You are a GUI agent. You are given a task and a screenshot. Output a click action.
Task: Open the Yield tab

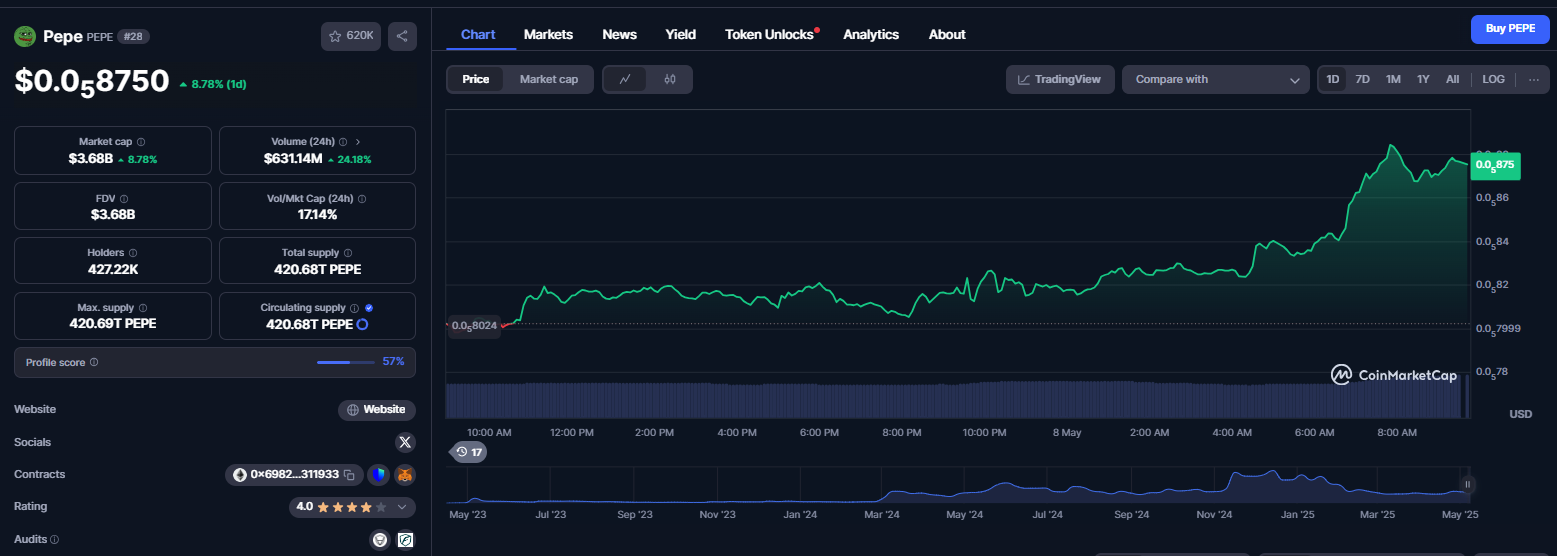(x=681, y=34)
